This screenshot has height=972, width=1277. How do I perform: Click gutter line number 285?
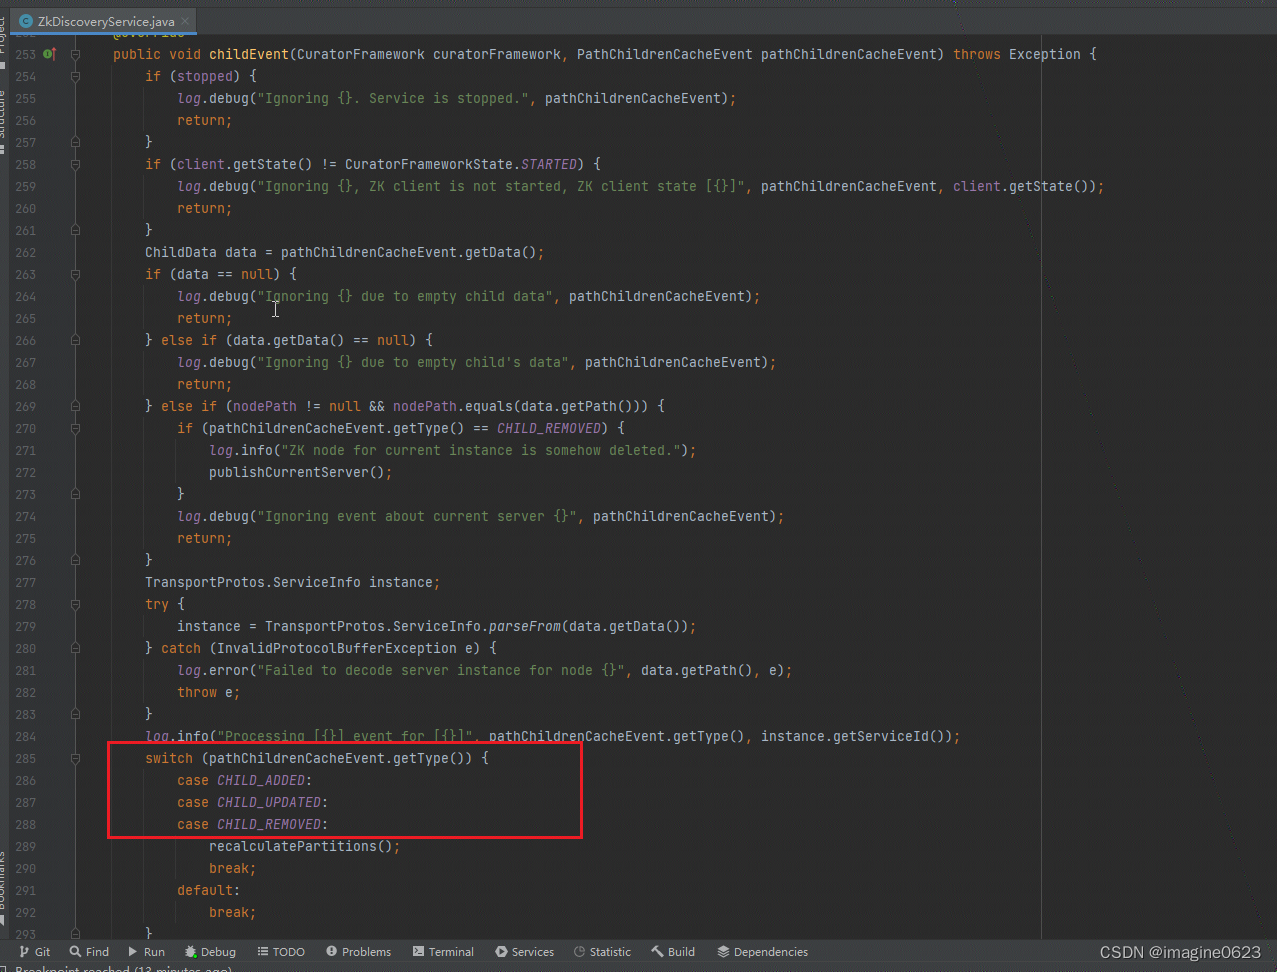click(25, 758)
